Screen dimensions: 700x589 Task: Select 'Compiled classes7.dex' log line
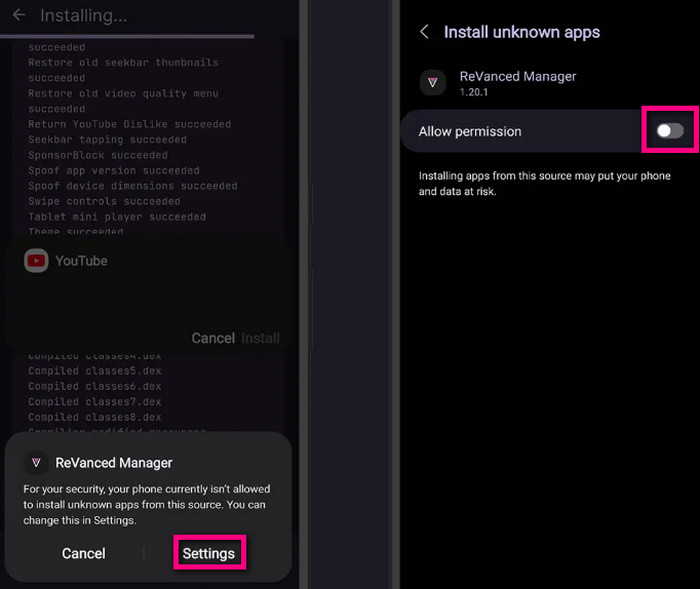point(95,402)
